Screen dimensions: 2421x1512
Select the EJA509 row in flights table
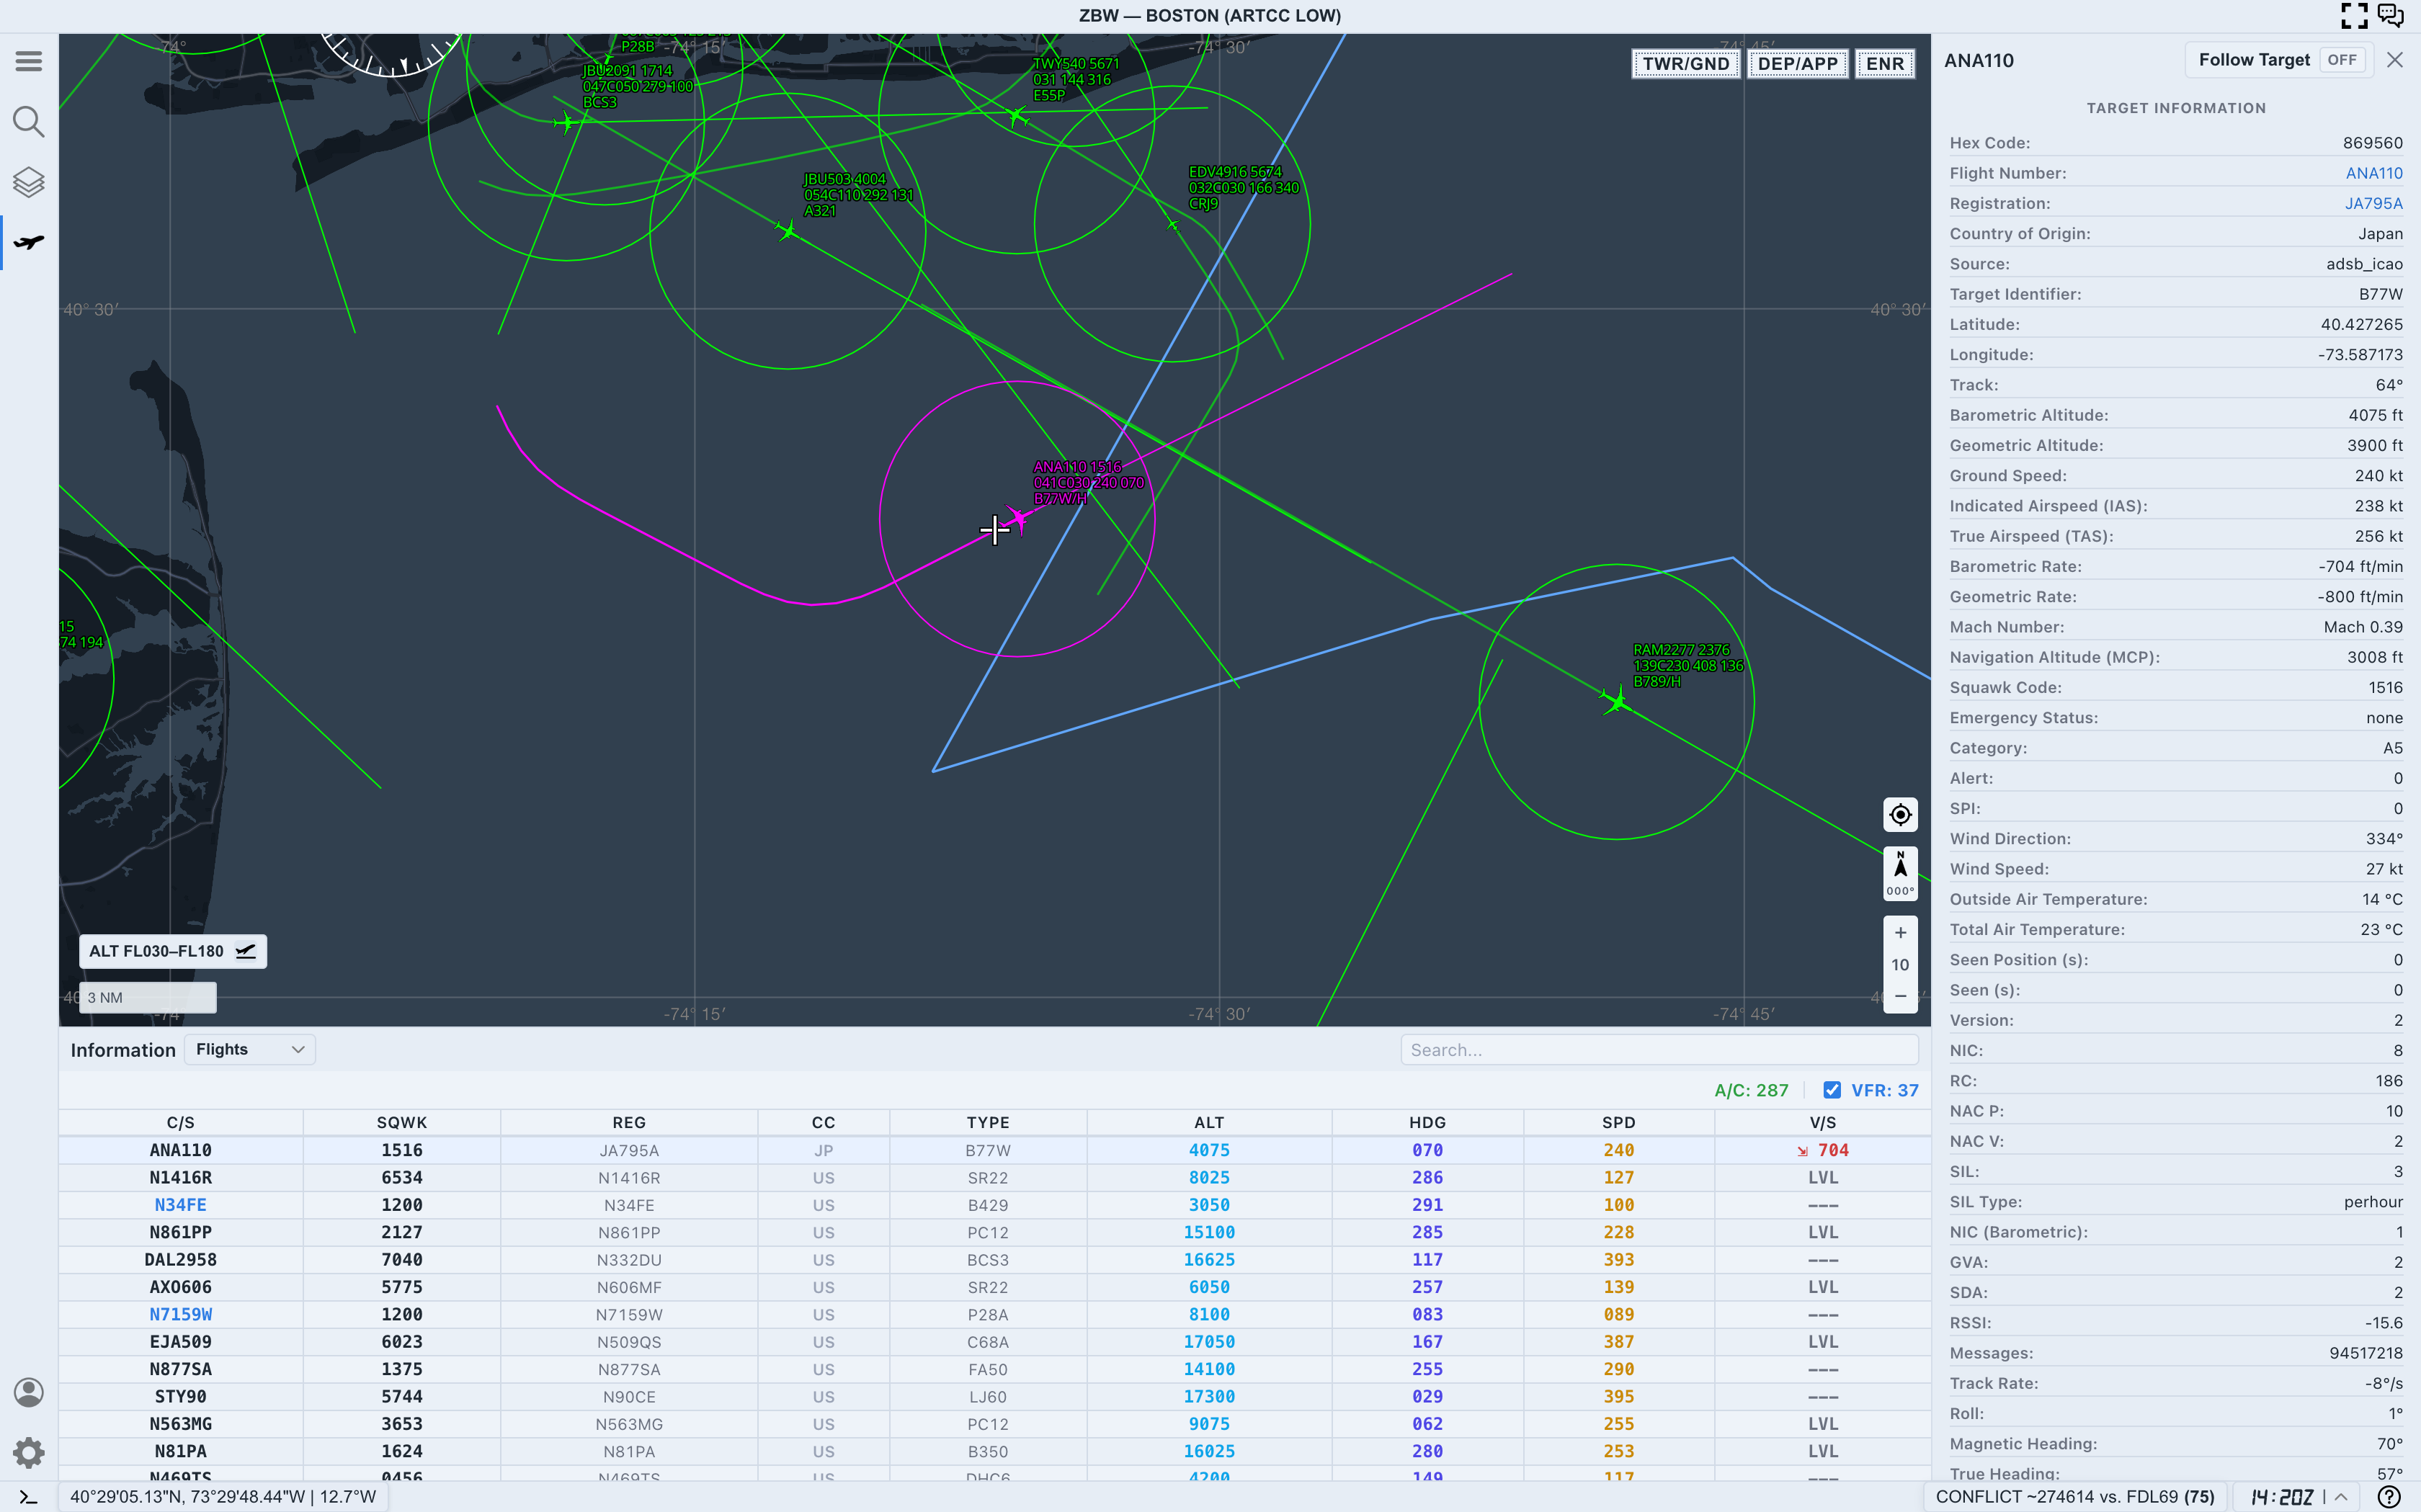994,1342
